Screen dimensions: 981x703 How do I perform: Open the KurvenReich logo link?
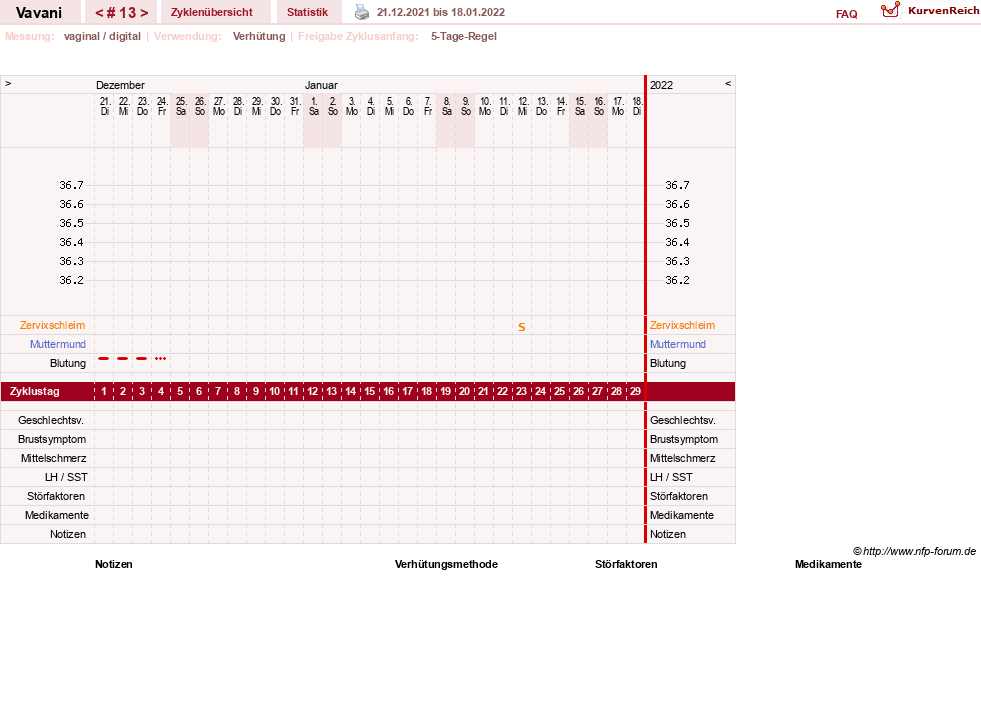930,11
